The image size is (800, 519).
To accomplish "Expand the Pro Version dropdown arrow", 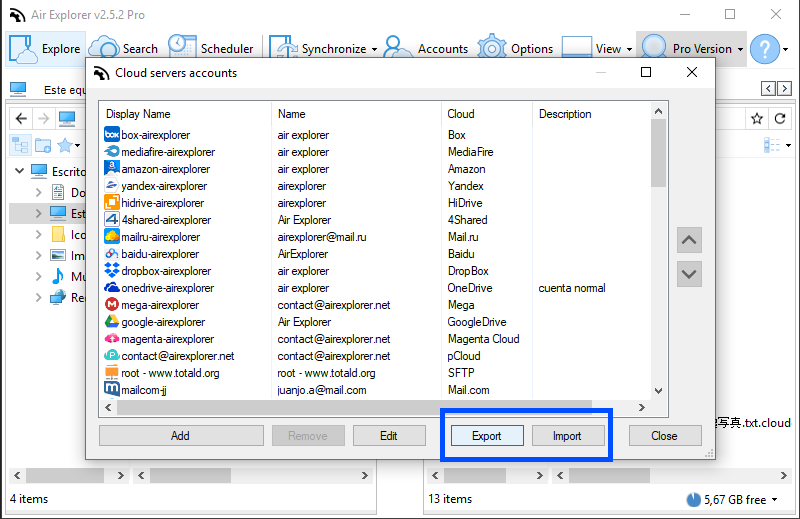I will (x=740, y=50).
